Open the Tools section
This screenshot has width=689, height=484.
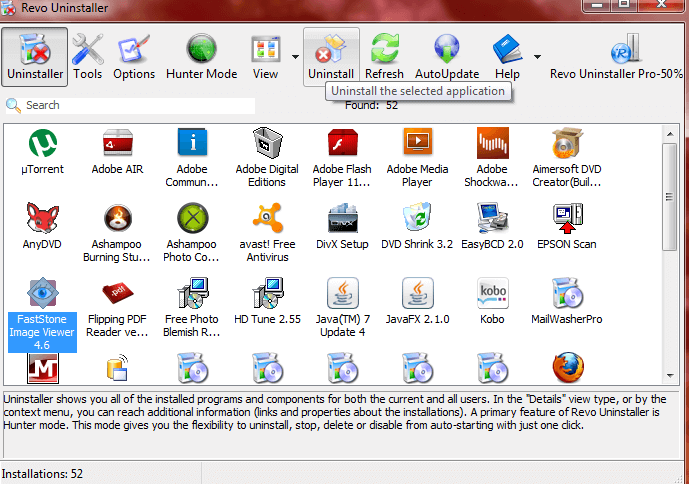[87, 57]
